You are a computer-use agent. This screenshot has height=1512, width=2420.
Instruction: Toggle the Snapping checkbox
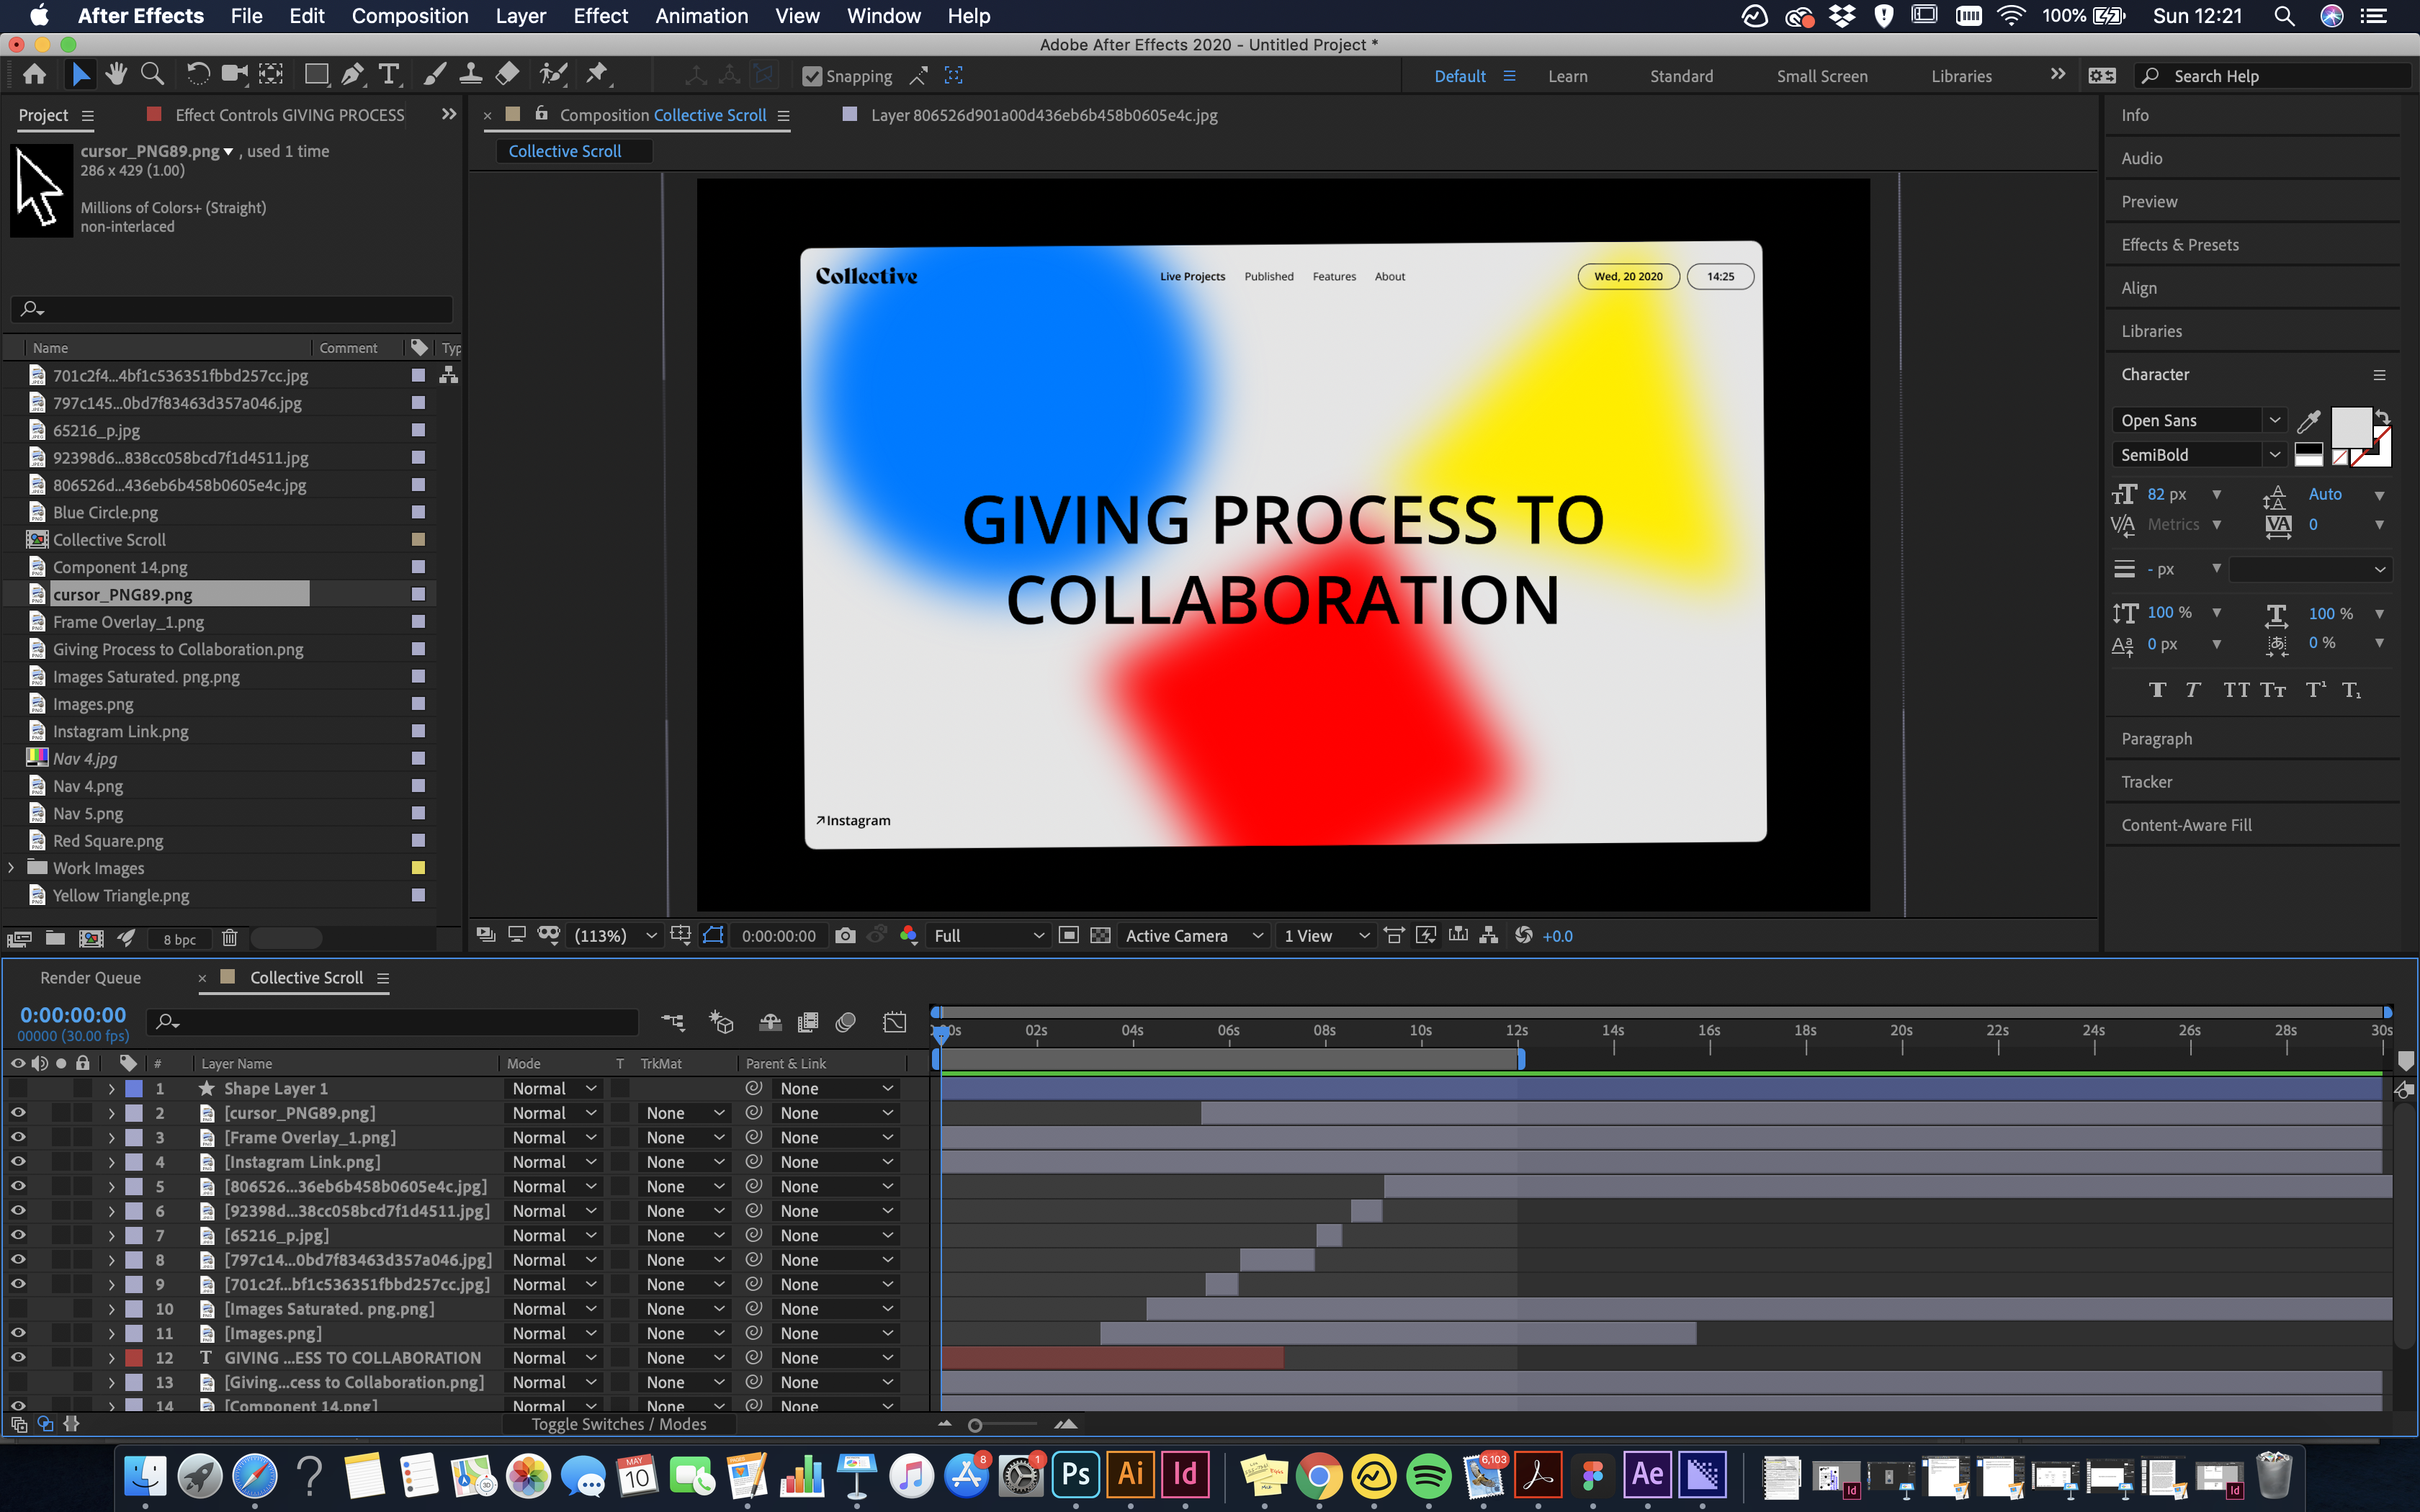812,76
